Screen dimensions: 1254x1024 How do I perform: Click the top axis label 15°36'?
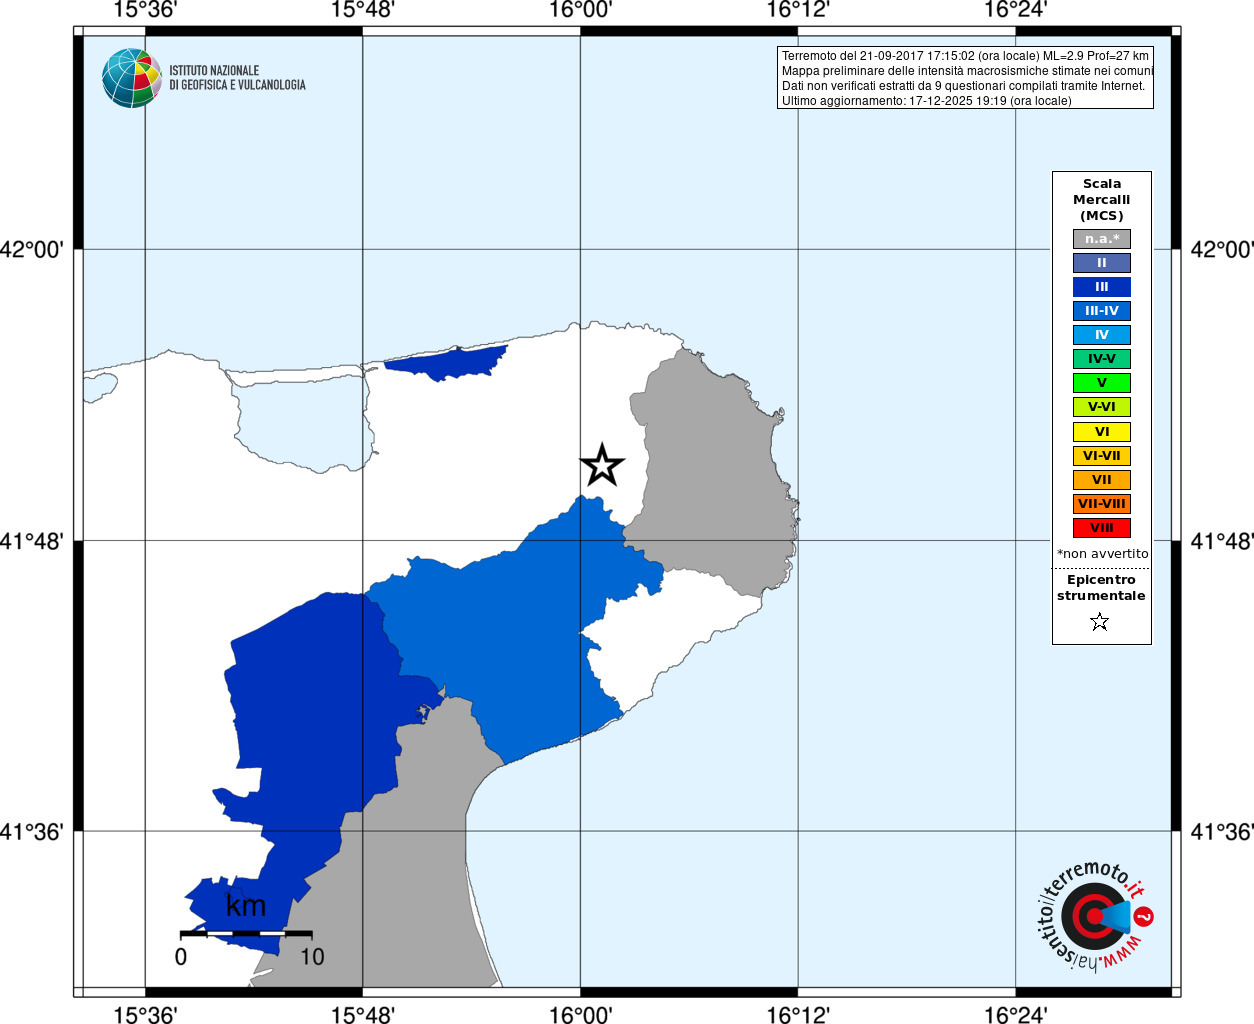tap(145, 10)
